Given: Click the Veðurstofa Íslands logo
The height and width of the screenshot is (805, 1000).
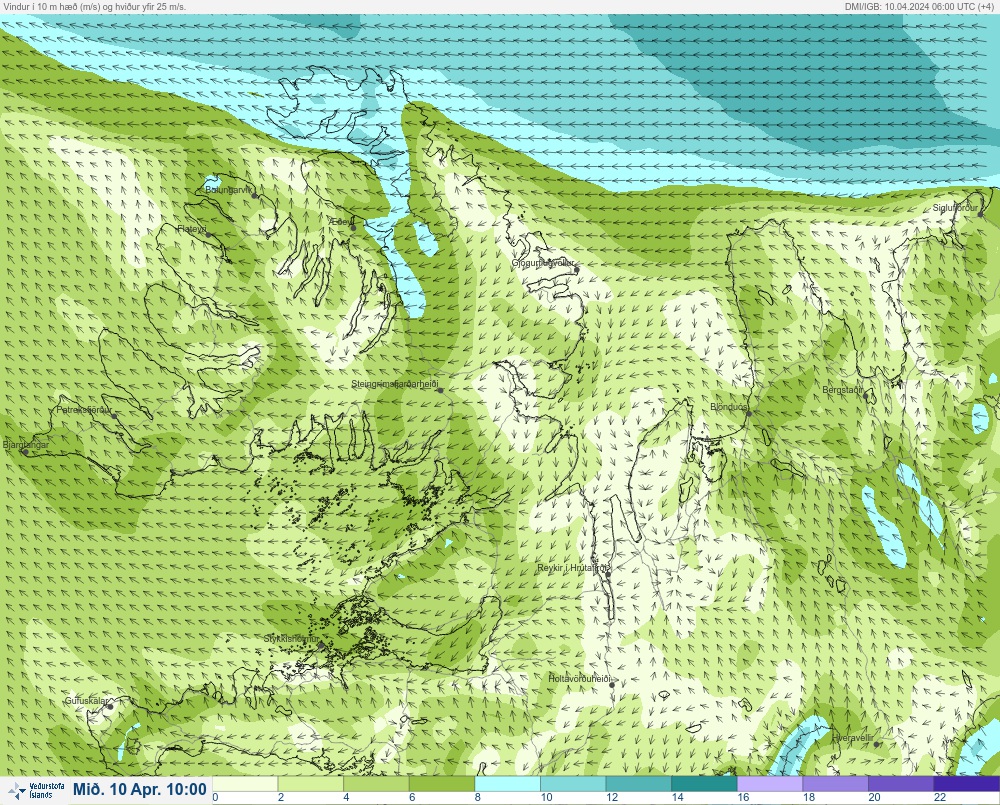Looking at the screenshot, I should tap(36, 791).
